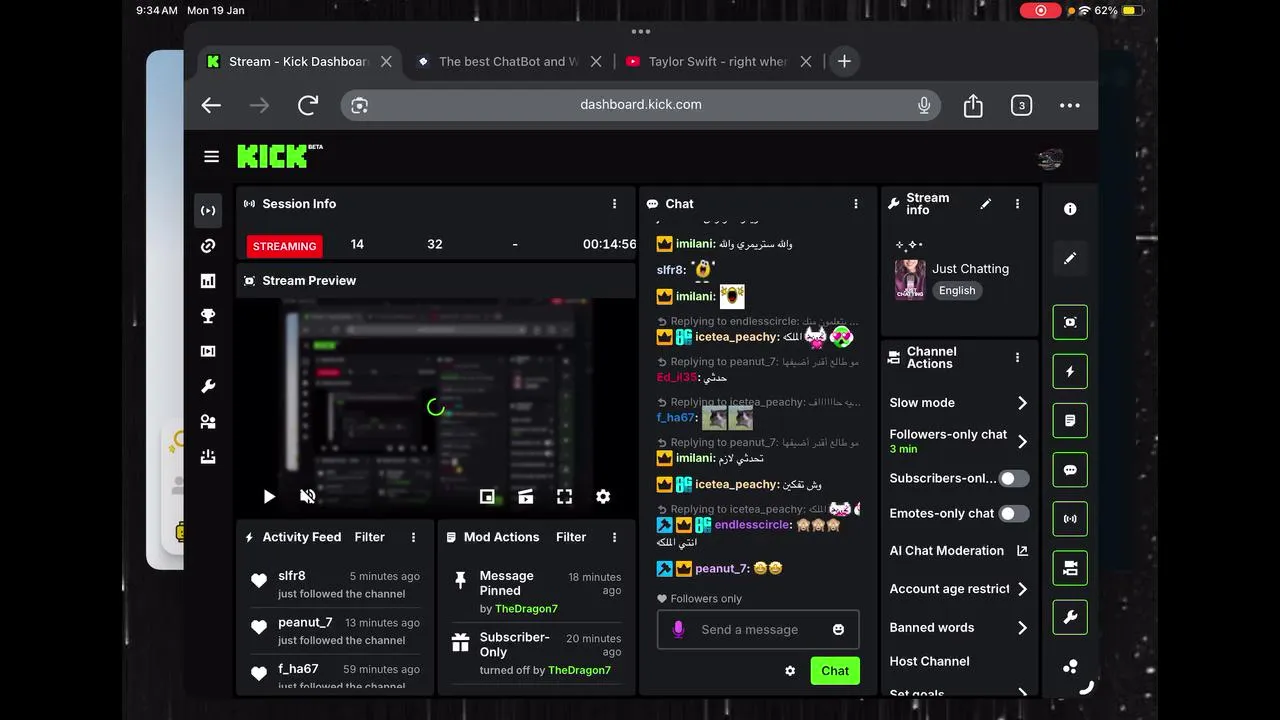Toggle Emotes-only chat switch
Viewport: 1280px width, 720px height.
tap(1014, 514)
